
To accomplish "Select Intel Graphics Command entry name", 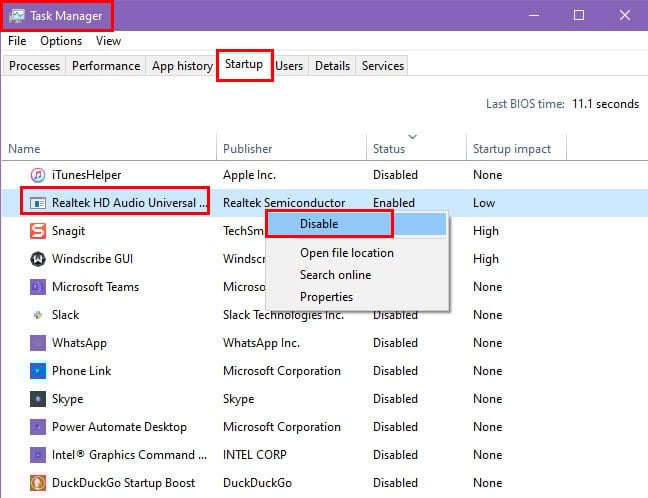I will (129, 455).
